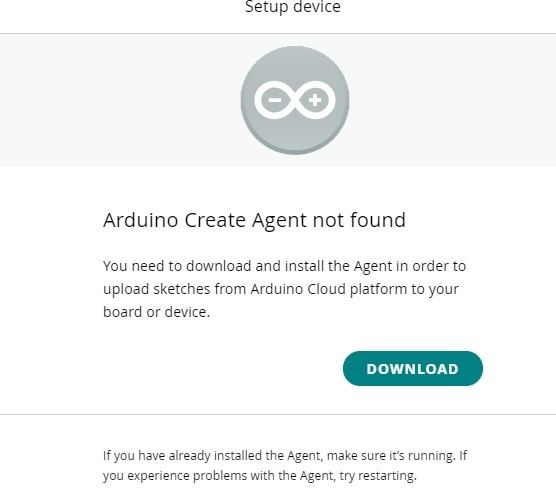The height and width of the screenshot is (492, 556).
Task: Click the plus symbol inside Arduino logo
Action: pos(315,100)
